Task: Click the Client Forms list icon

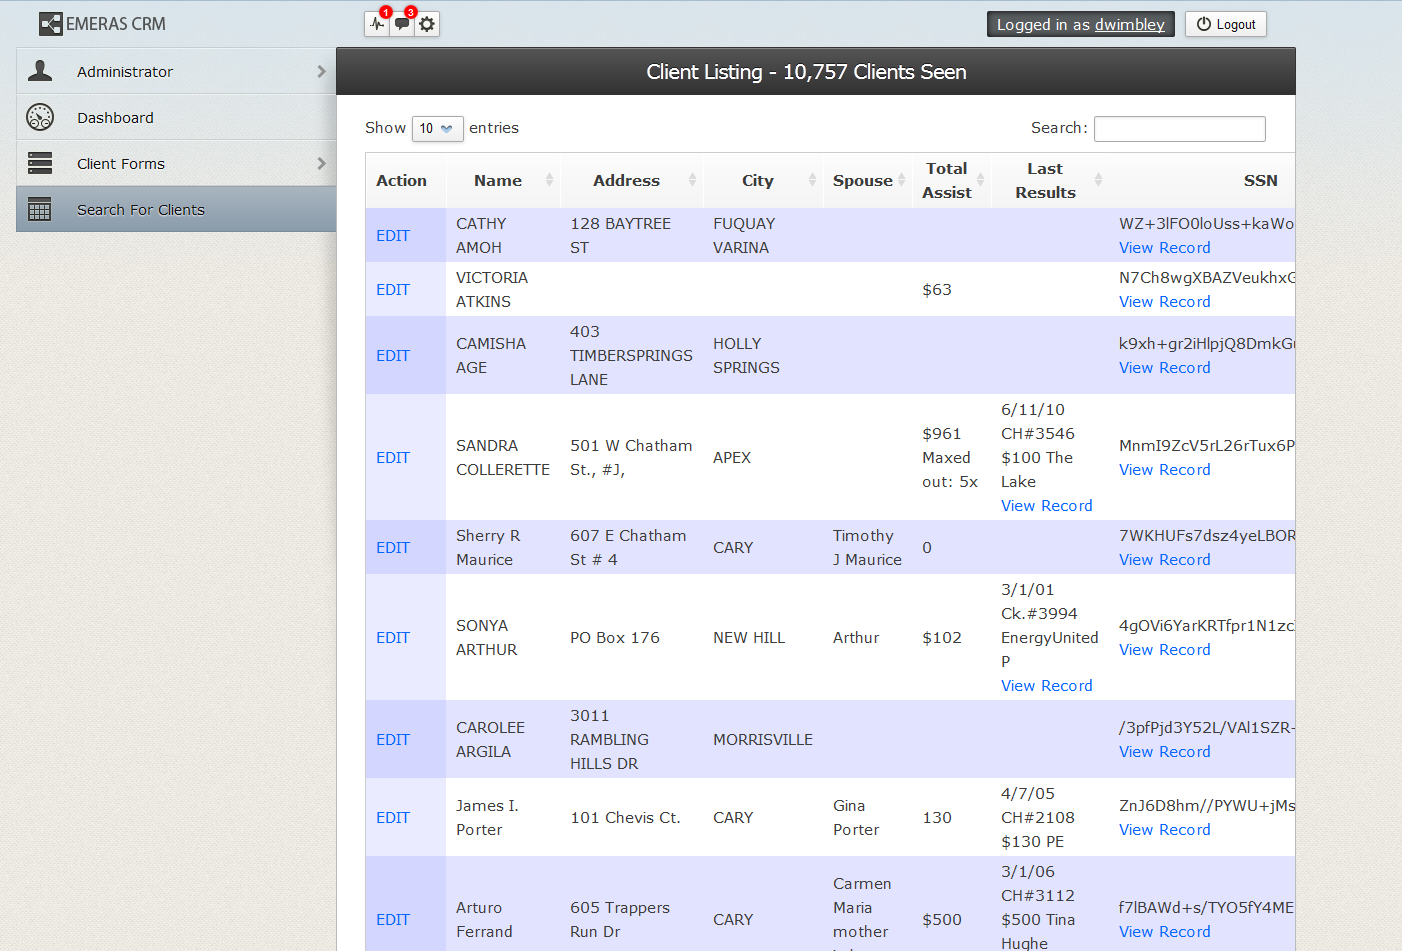Action: pos(40,163)
